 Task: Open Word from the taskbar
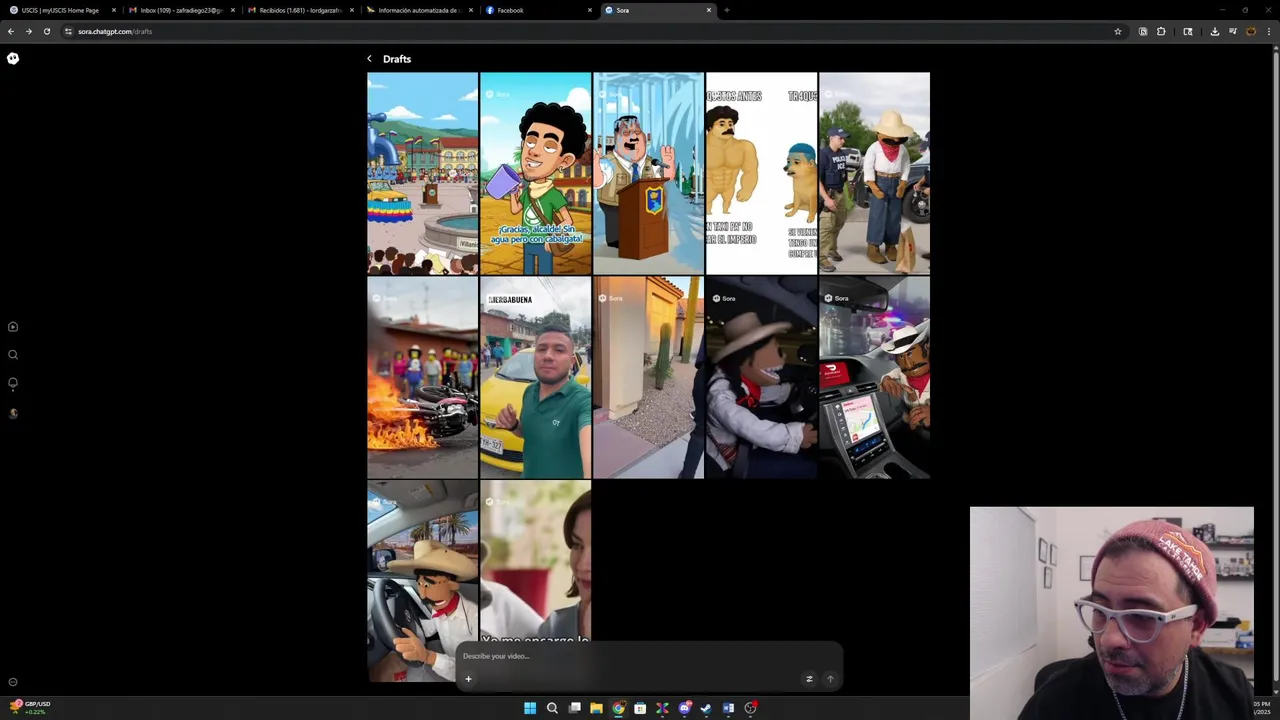click(x=728, y=708)
